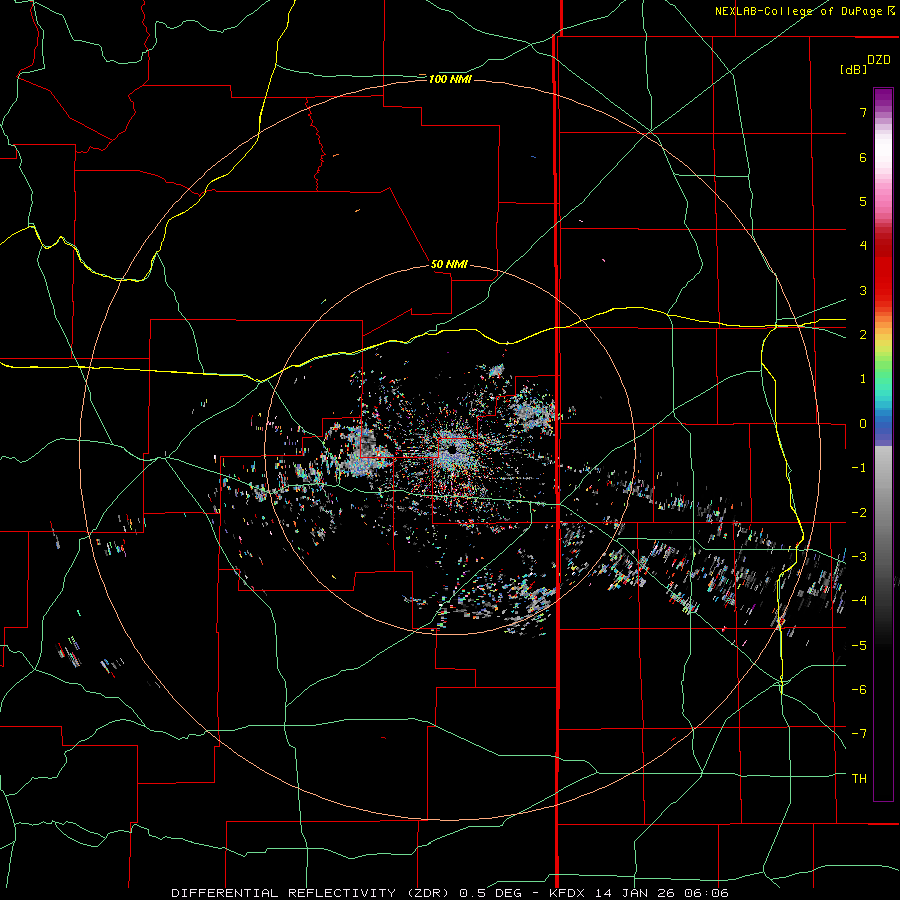Click the 50 NMI range ring label
900x900 pixels.
[x=449, y=264]
